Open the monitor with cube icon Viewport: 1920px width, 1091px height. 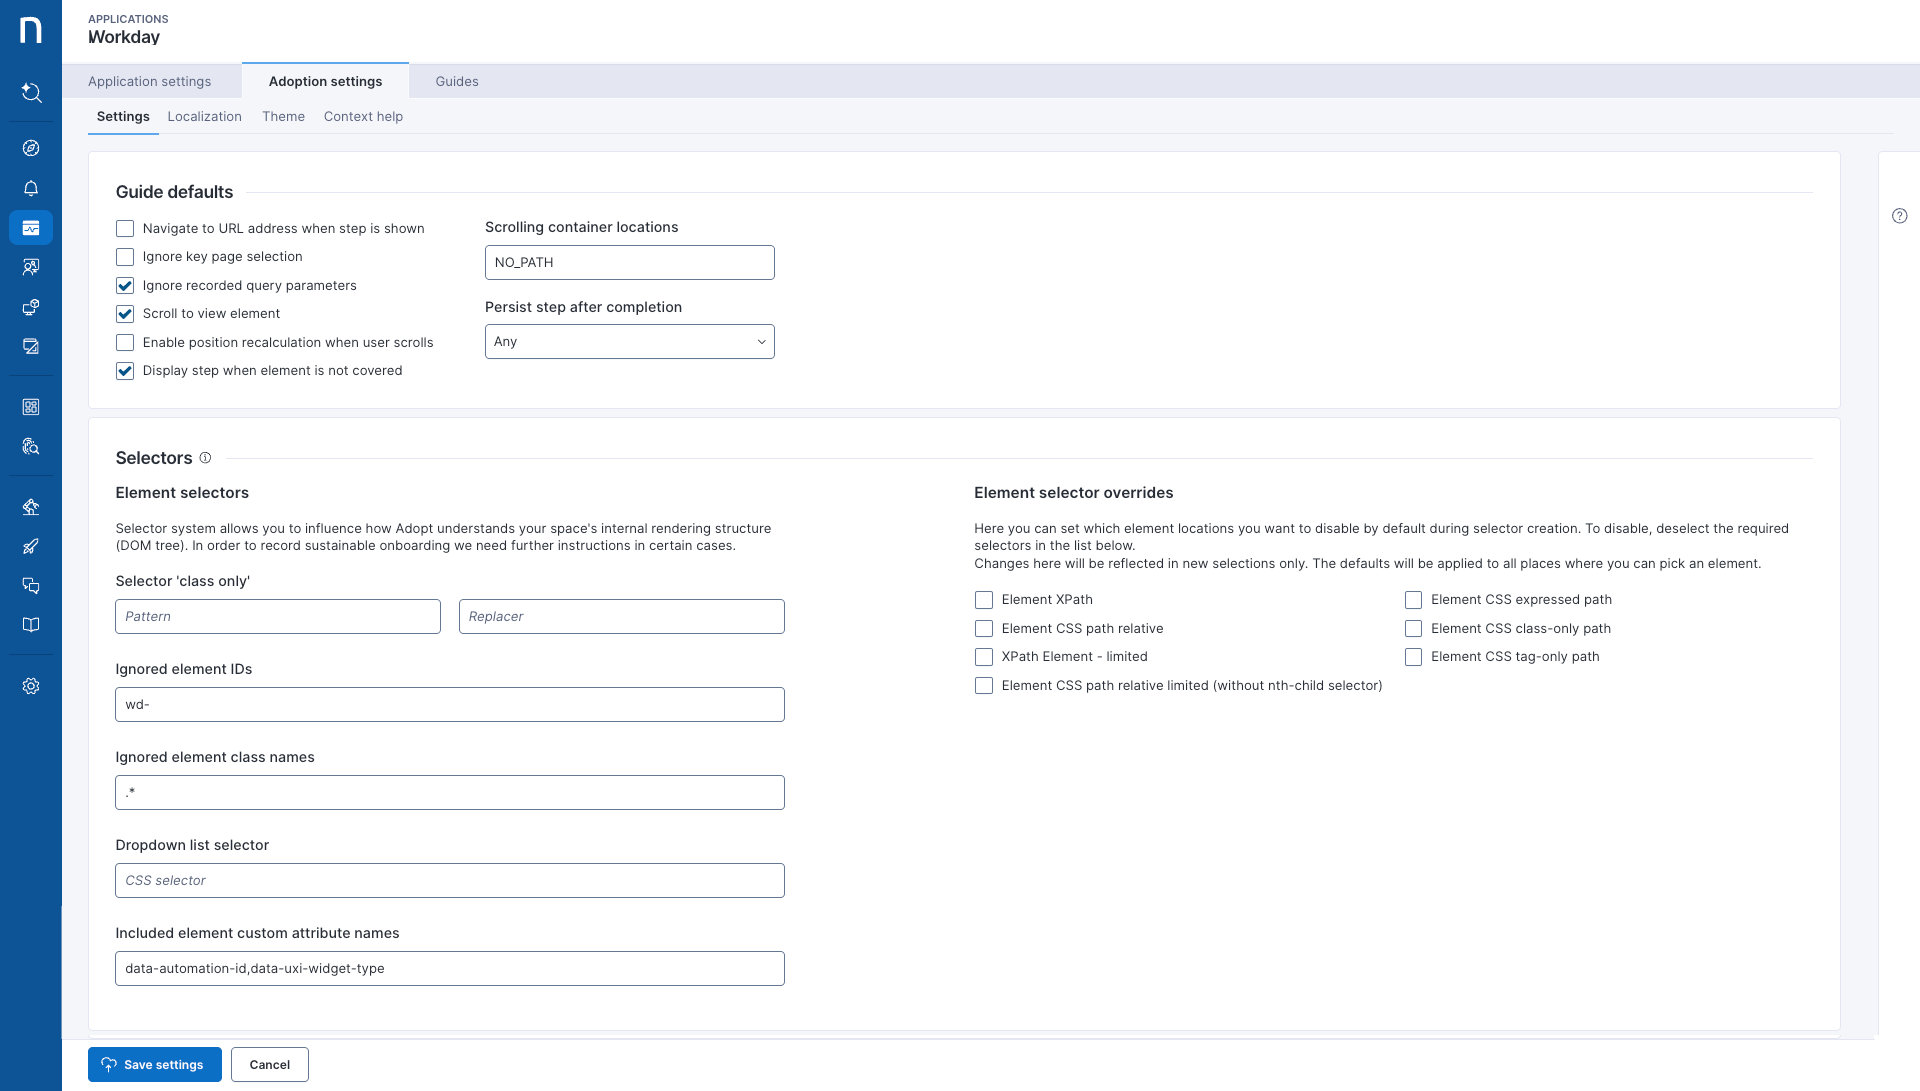pos(31,307)
